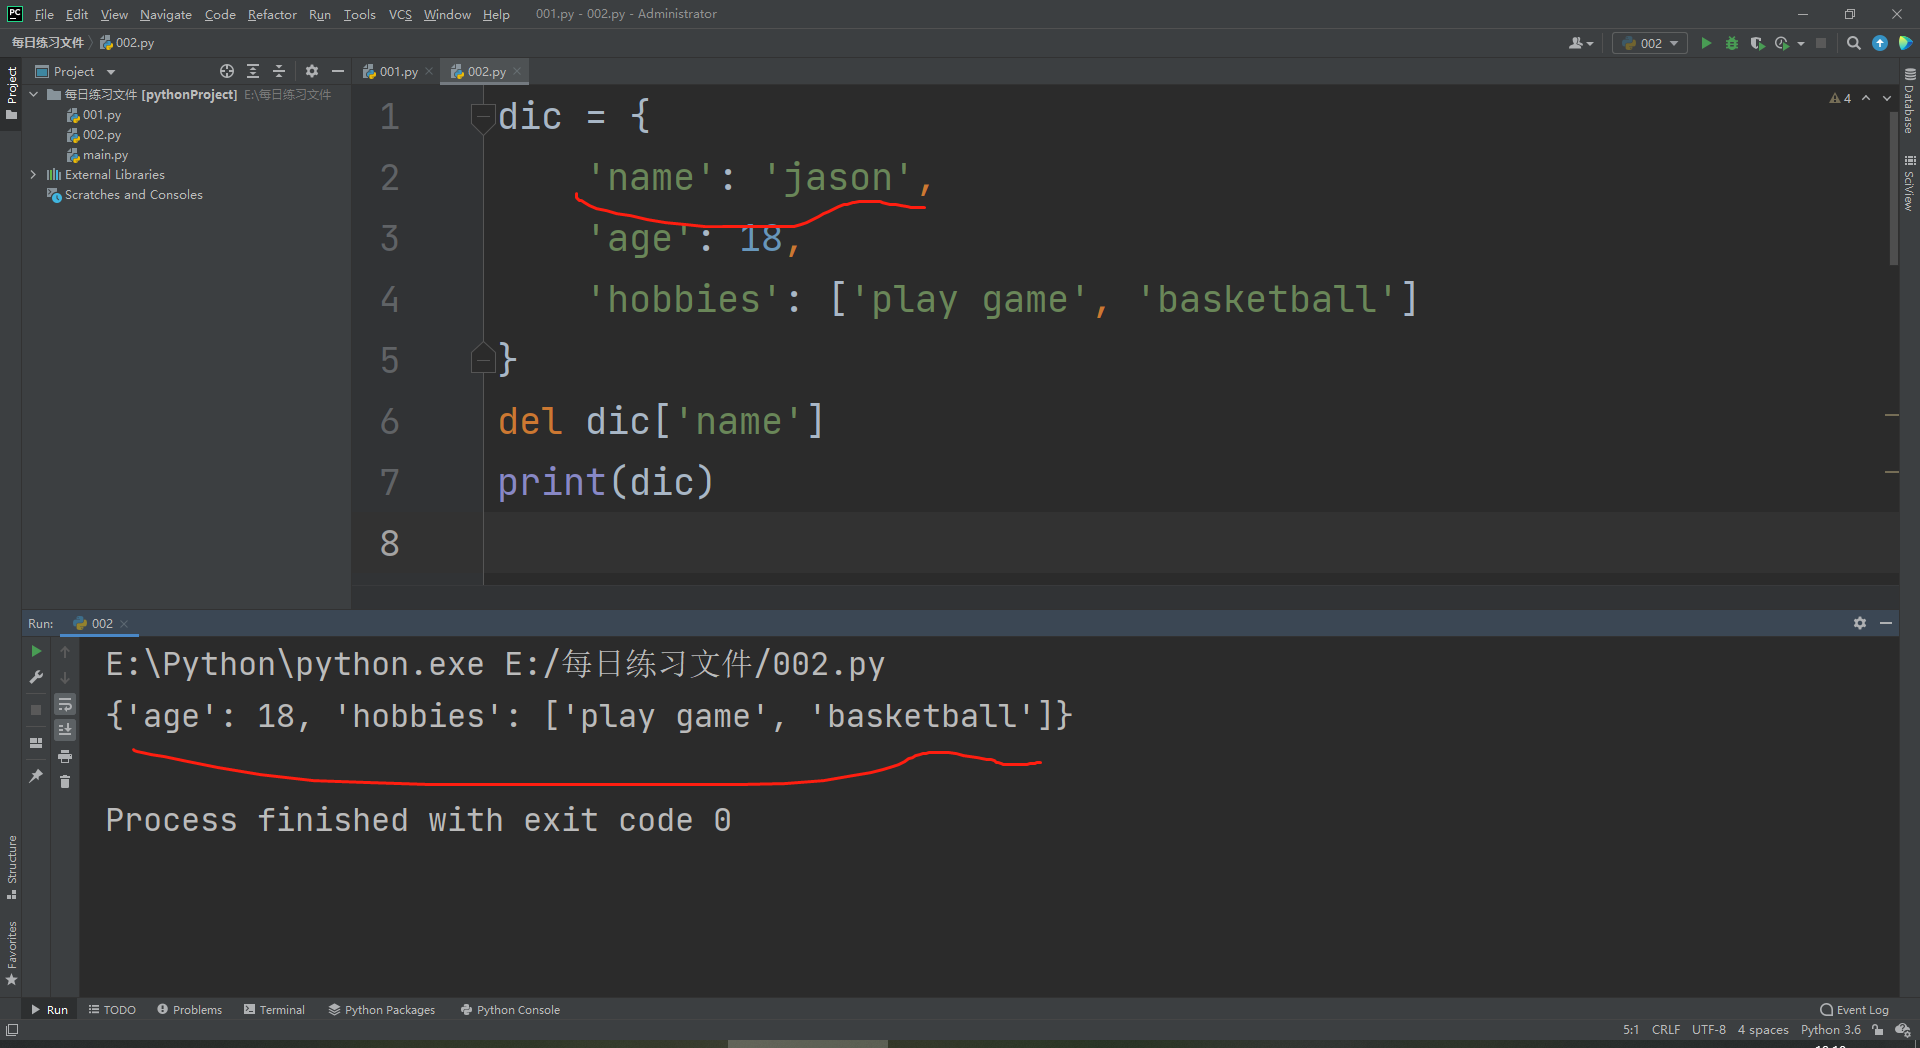Show the Problems tool window

click(x=190, y=1010)
